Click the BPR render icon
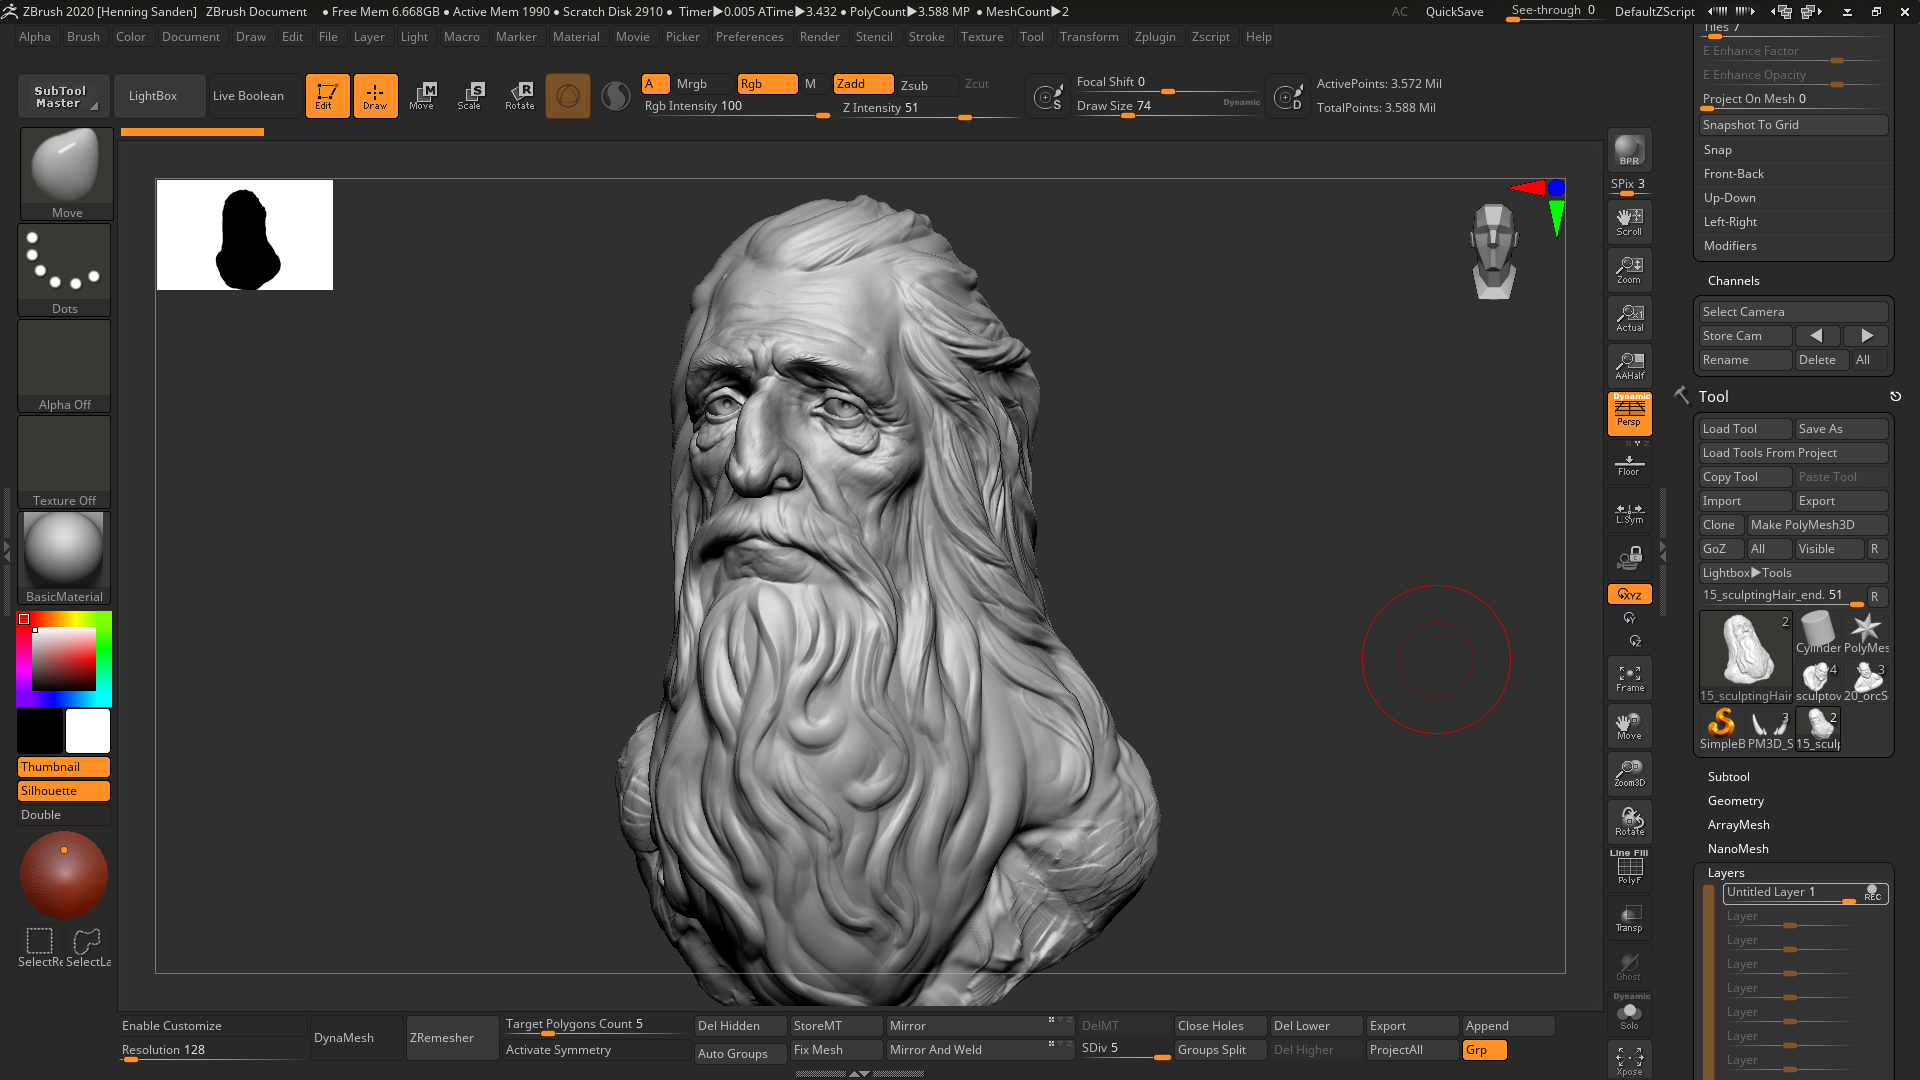The height and width of the screenshot is (1080, 1920). 1629,150
